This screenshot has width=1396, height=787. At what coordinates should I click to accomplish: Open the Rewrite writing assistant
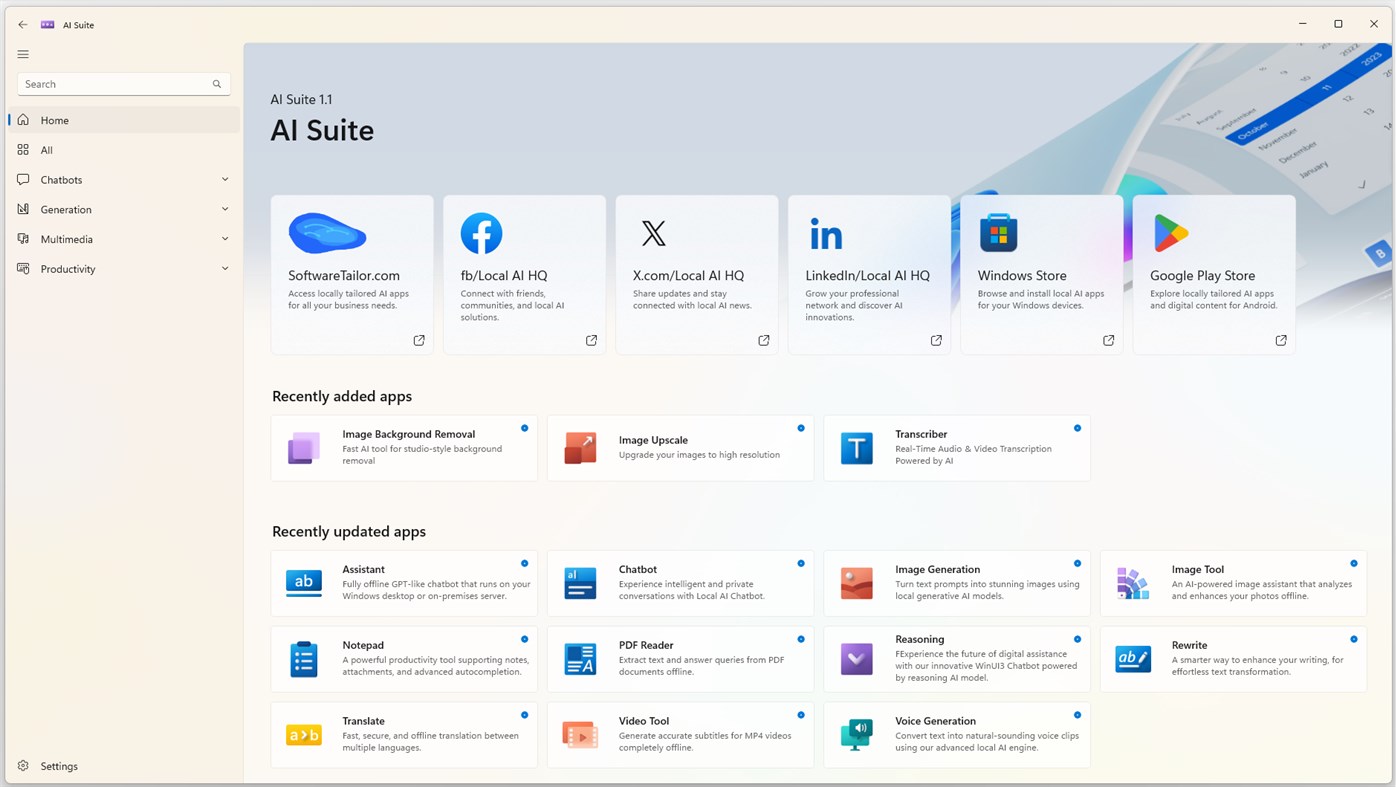click(x=1132, y=658)
